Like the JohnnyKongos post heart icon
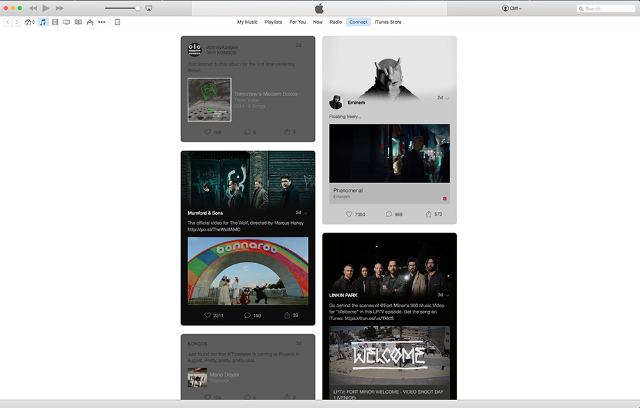This screenshot has width=640, height=408. coord(207,132)
